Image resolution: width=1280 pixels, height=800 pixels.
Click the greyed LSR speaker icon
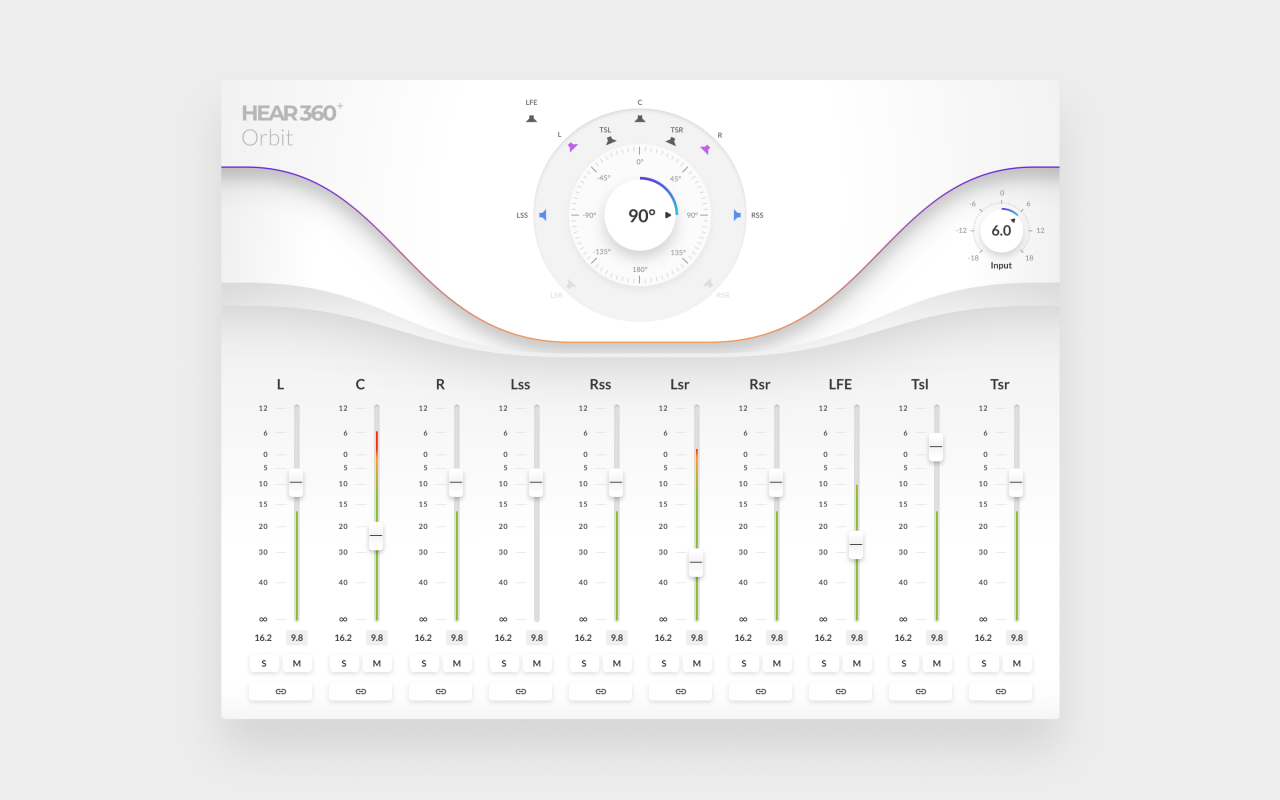tap(570, 284)
